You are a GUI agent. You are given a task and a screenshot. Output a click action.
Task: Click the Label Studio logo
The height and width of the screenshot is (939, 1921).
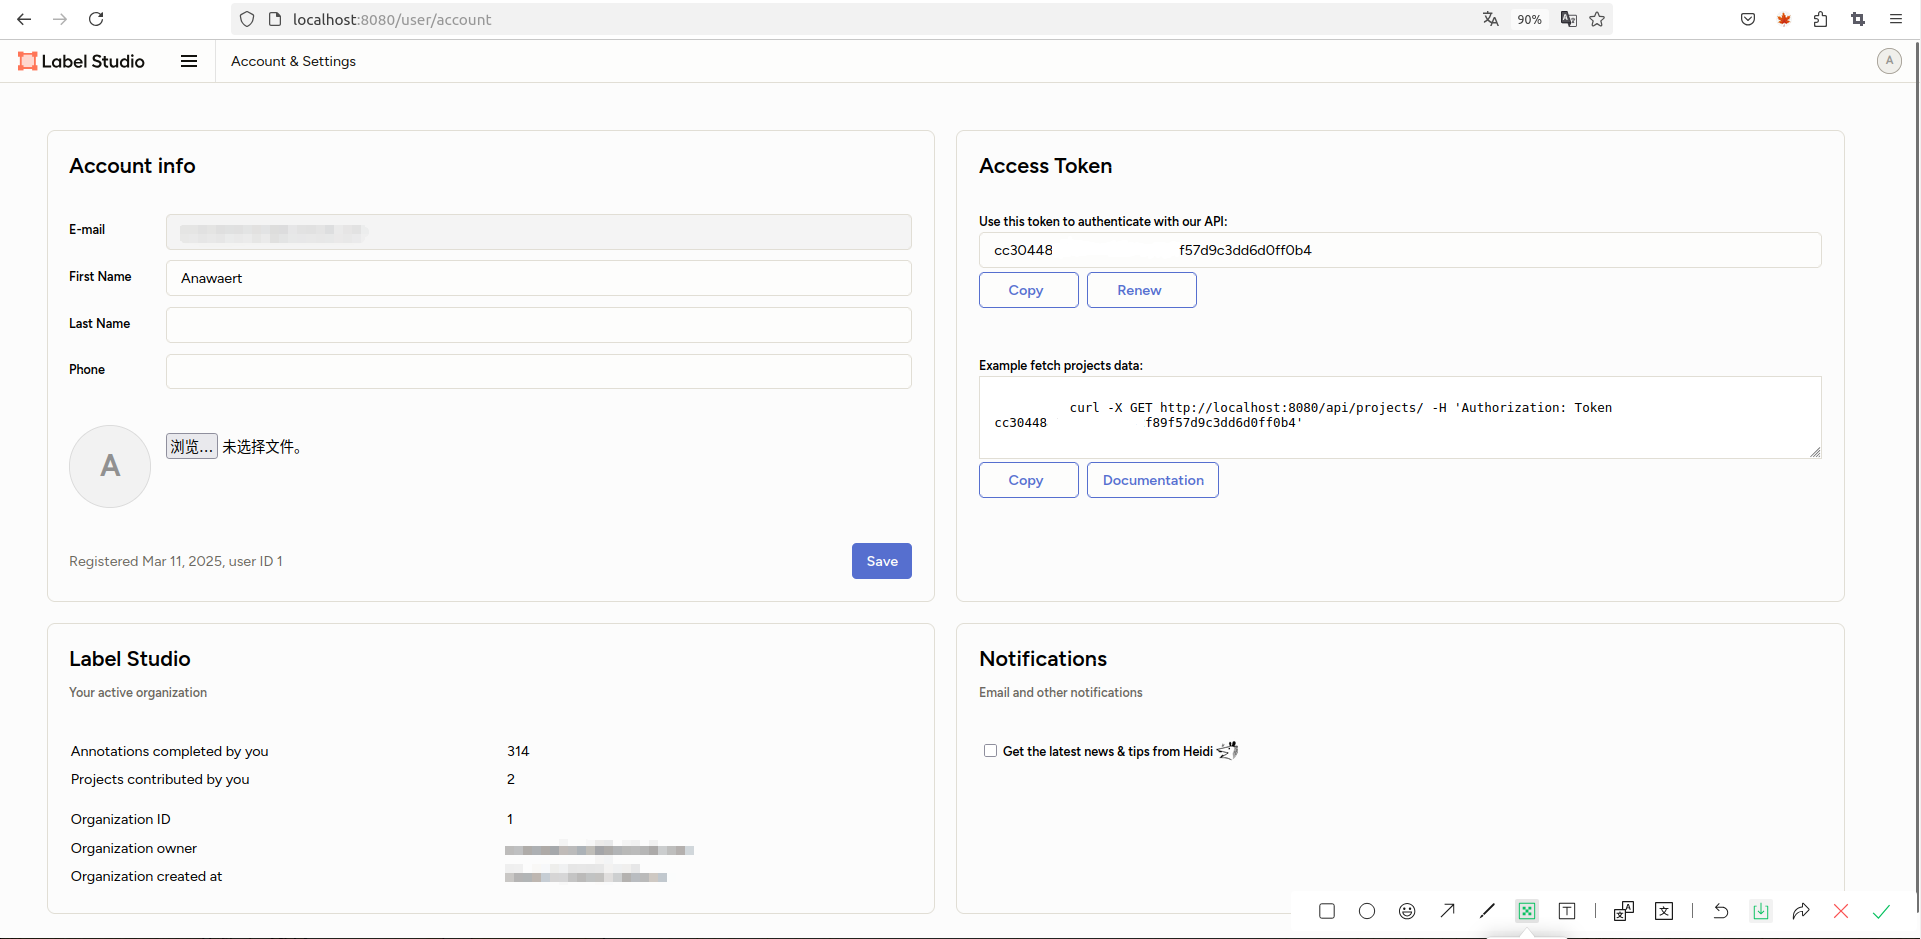pos(82,61)
